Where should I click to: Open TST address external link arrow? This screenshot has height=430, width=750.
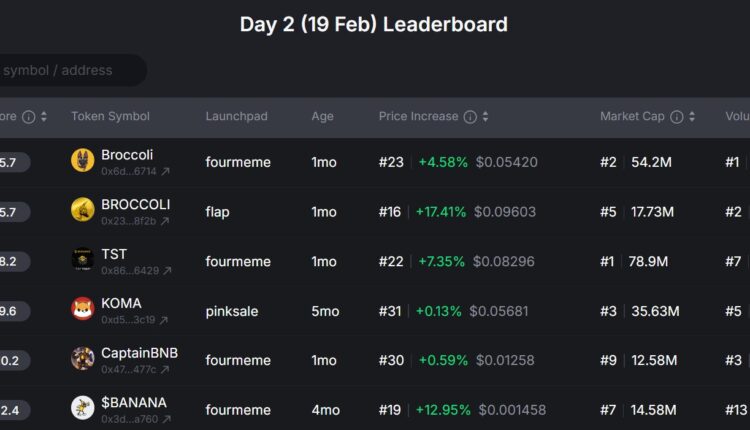click(167, 271)
